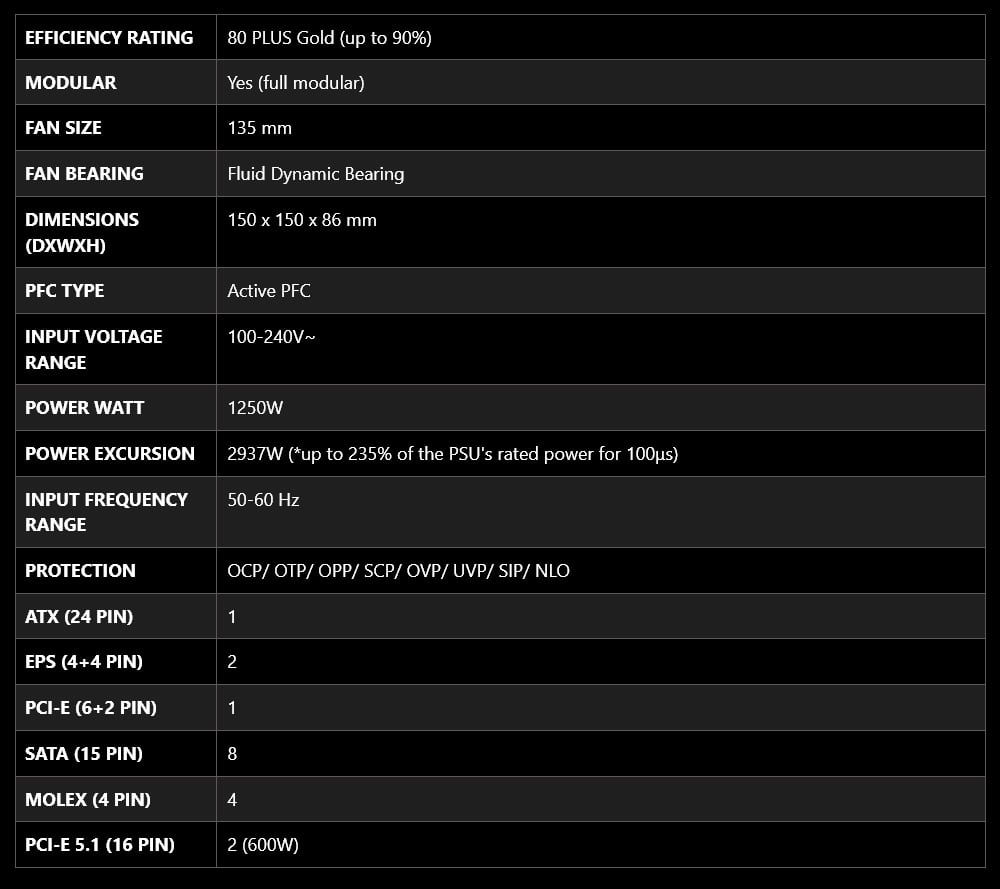The image size is (1000, 889).
Task: Click the EFFICIENCY RATING row label
Action: click(109, 38)
